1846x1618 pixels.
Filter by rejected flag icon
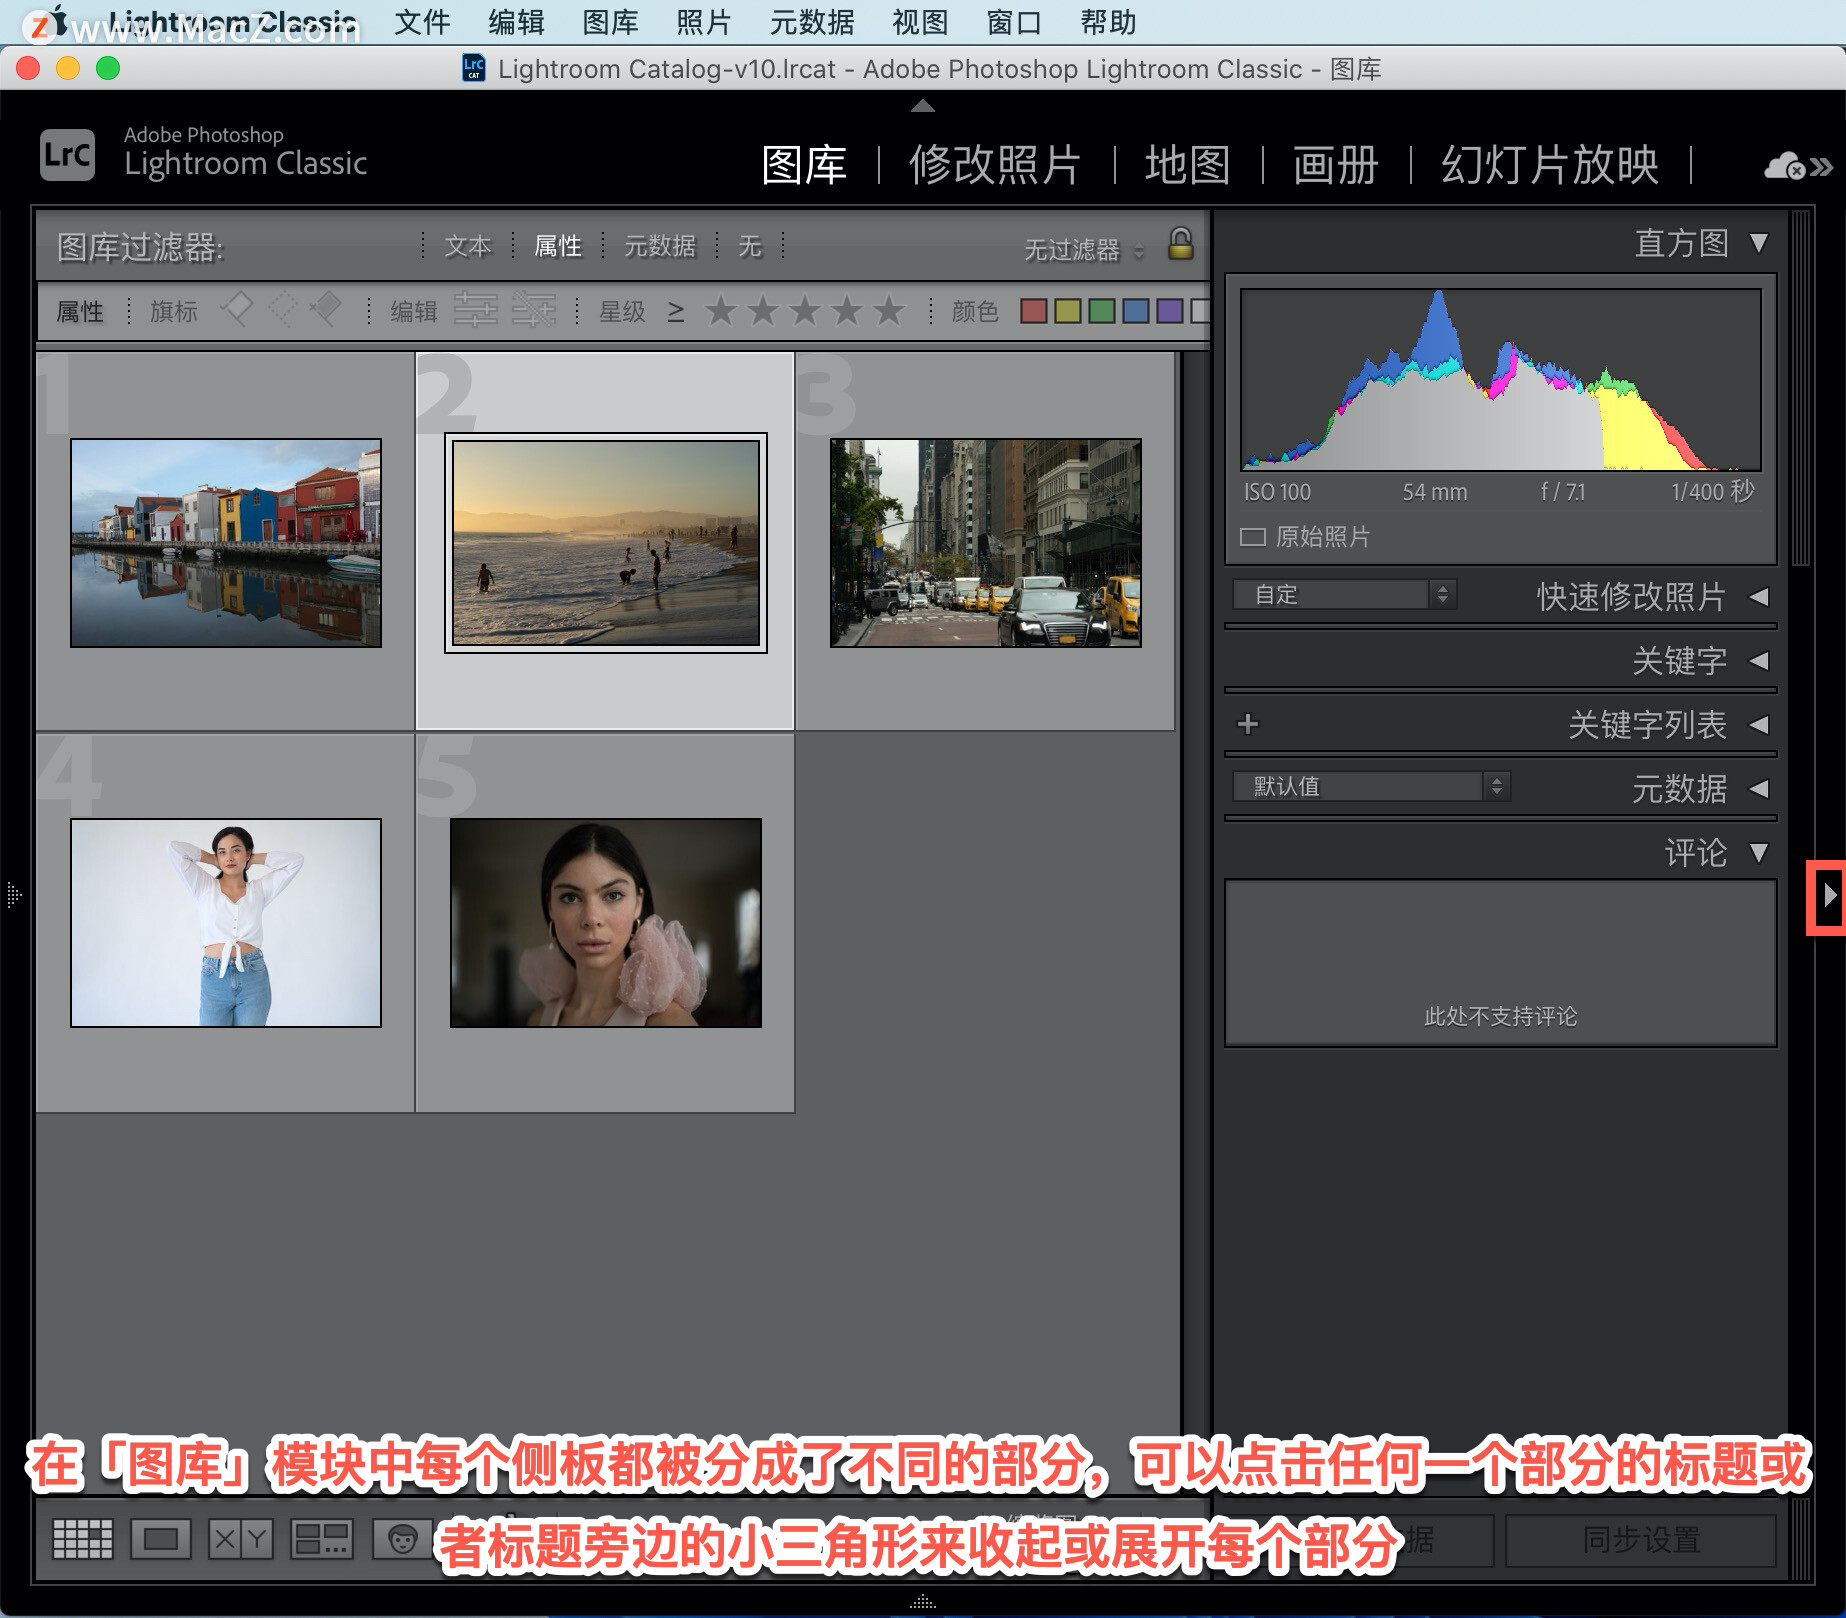point(326,309)
